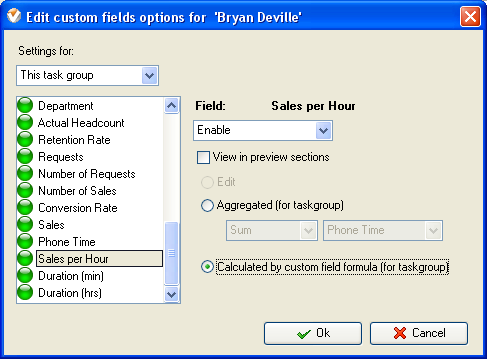Select Calculated by custom field formula radio
The width and height of the screenshot is (487, 360).
click(x=207, y=267)
